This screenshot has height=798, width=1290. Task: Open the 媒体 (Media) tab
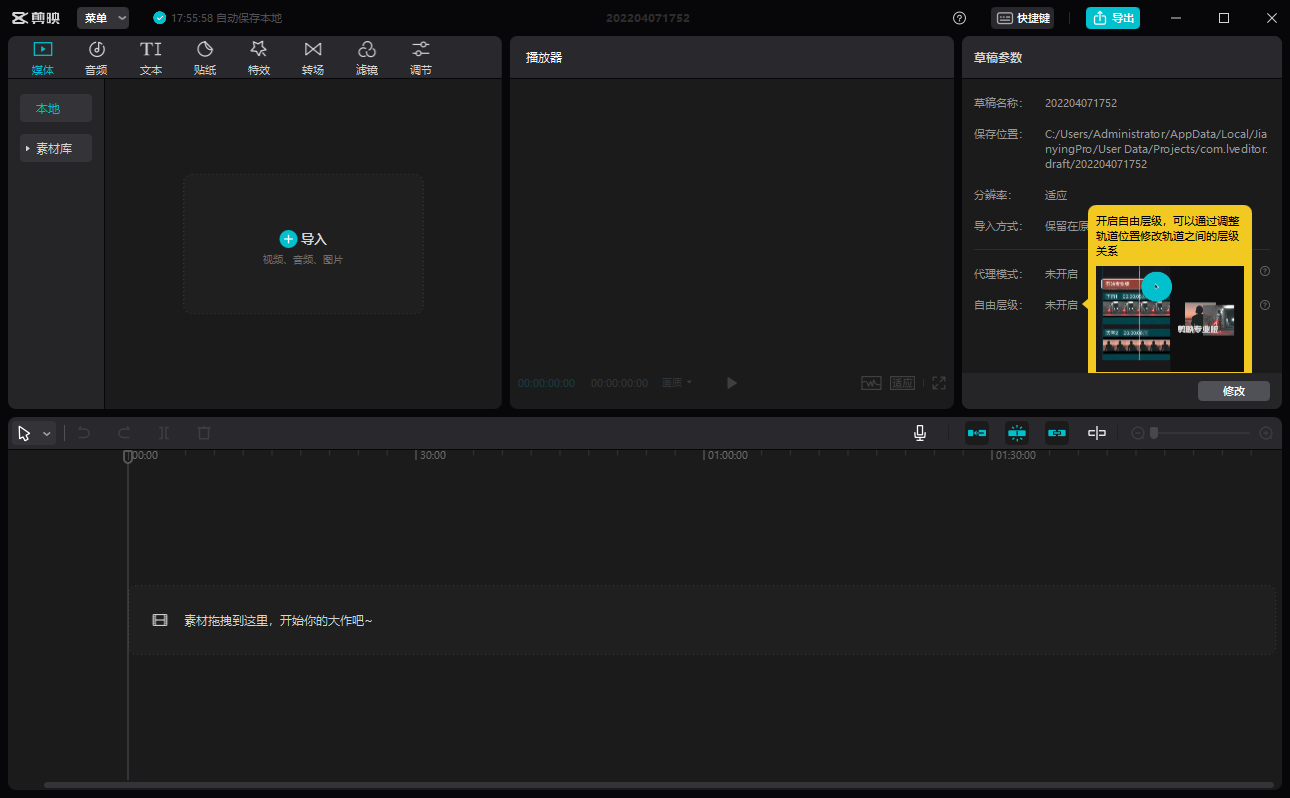(x=43, y=58)
